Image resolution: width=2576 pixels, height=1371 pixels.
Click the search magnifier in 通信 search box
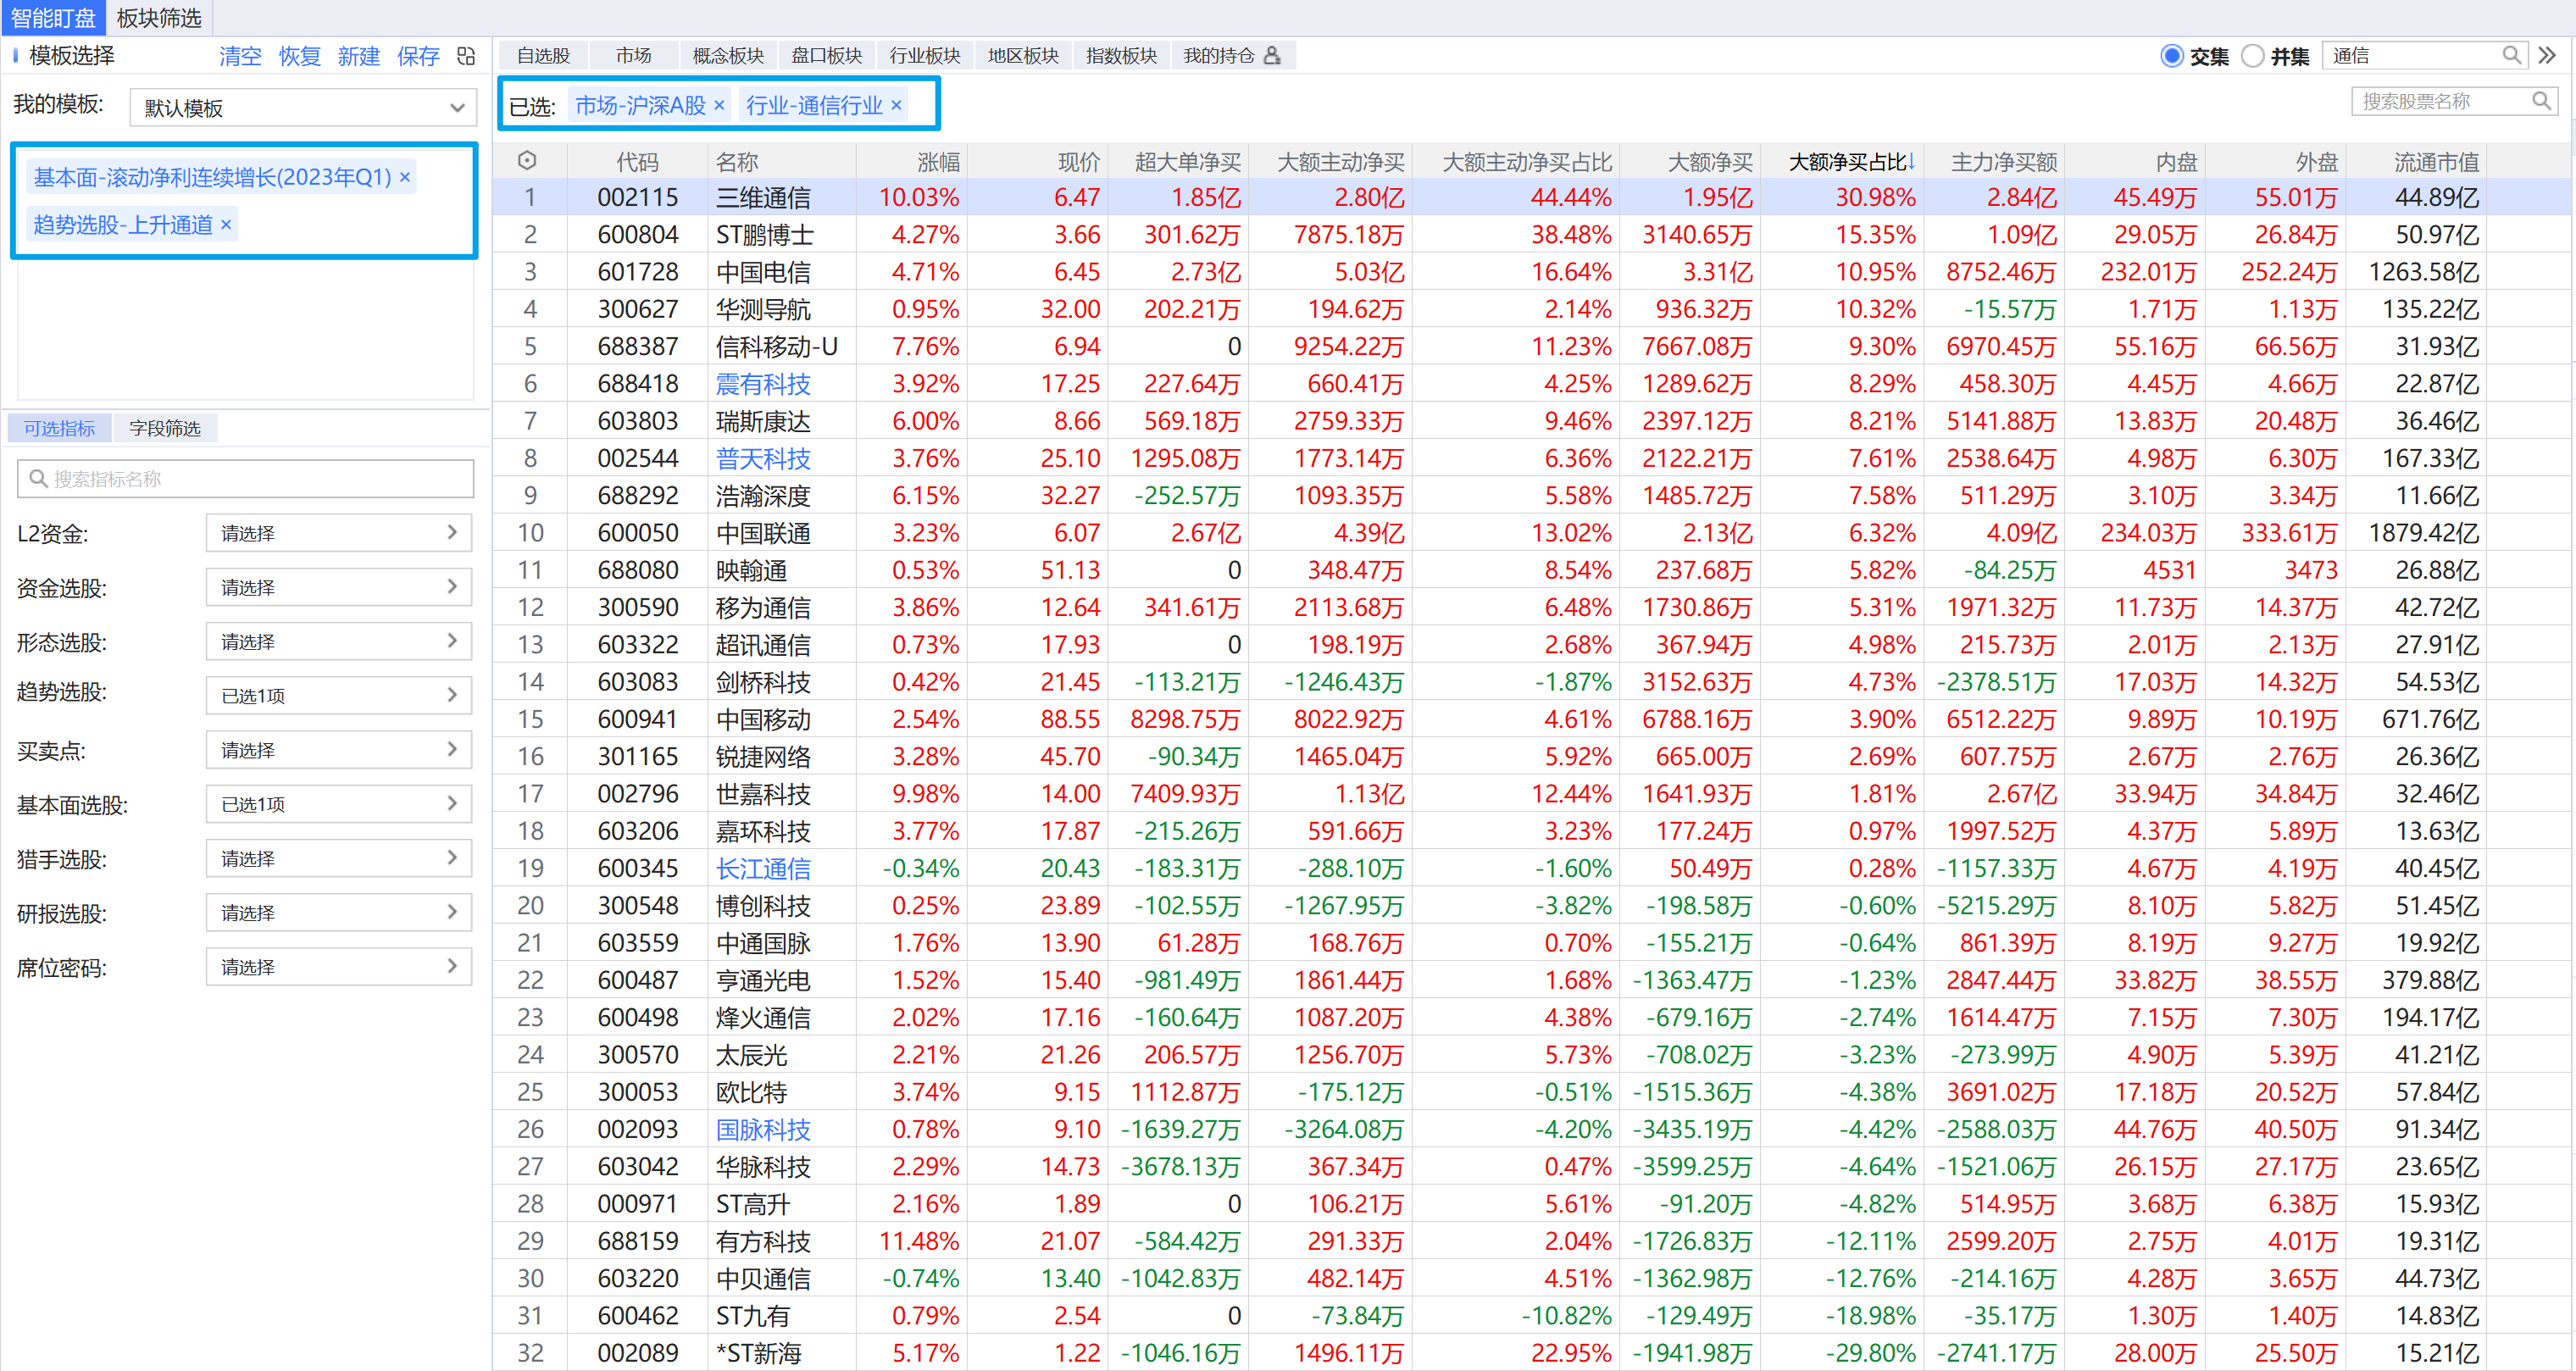[2511, 55]
